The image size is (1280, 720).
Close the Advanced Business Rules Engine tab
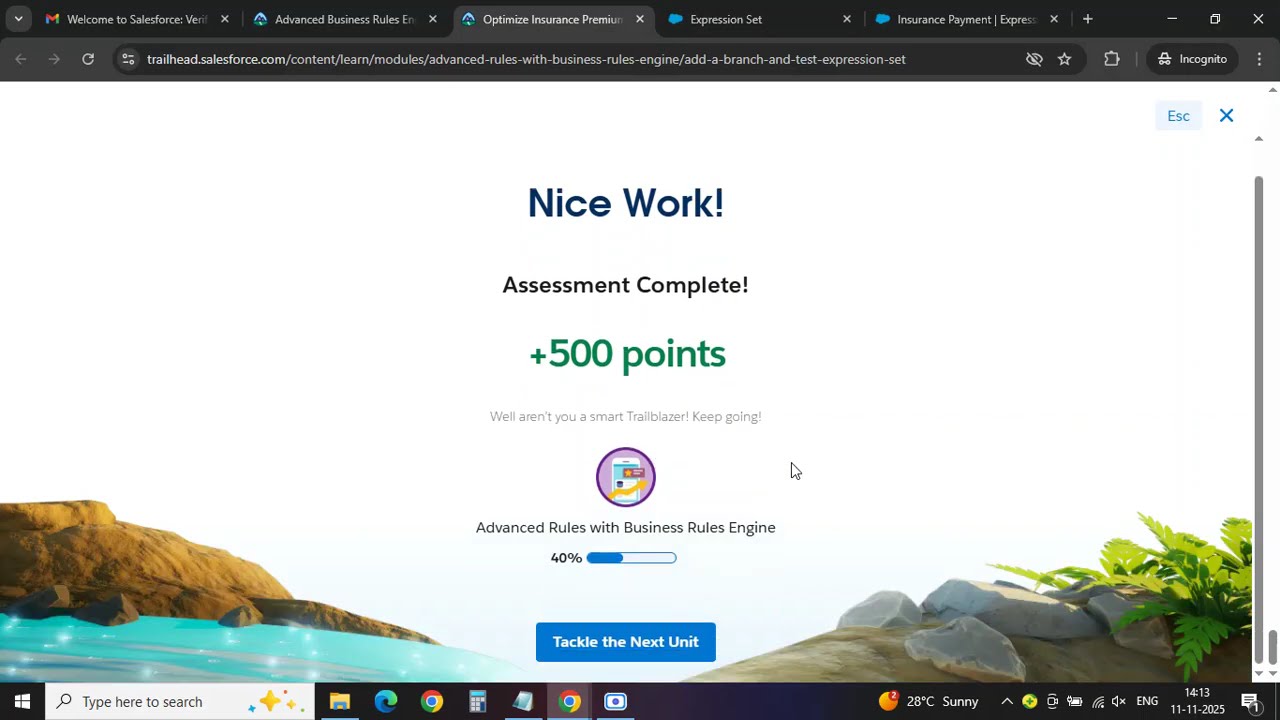tap(433, 19)
